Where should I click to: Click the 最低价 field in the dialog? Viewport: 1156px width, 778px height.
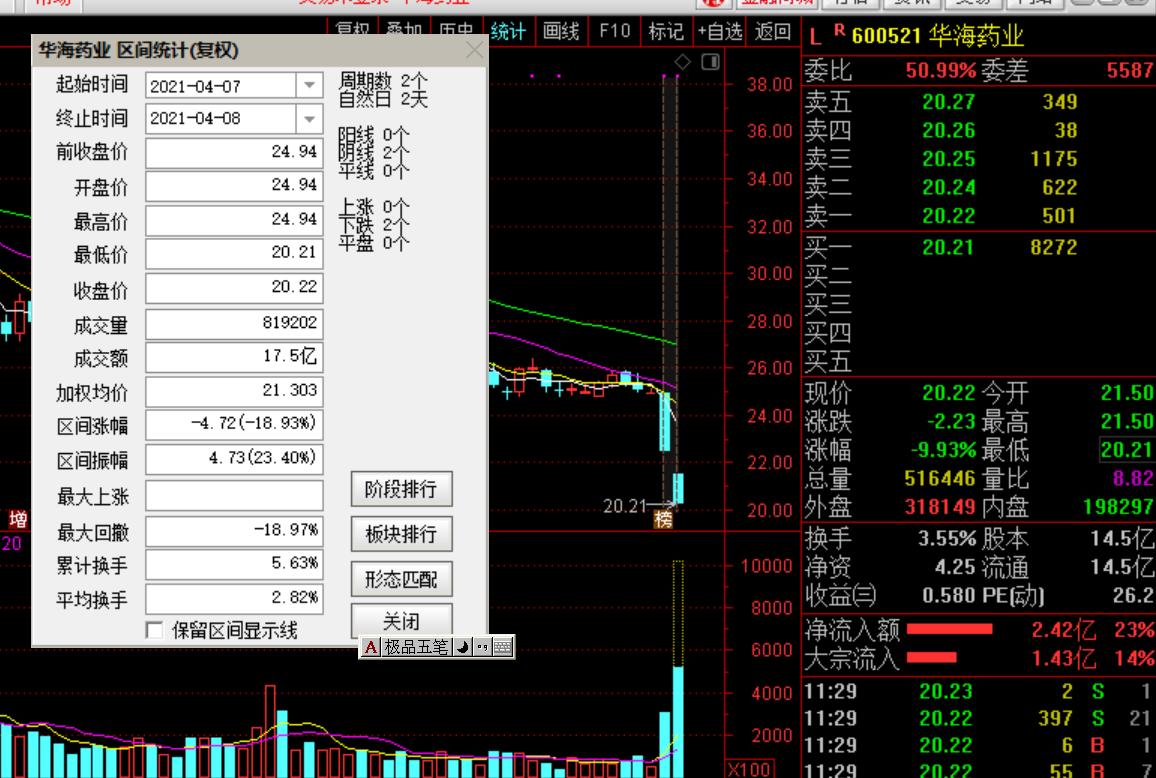pos(234,254)
